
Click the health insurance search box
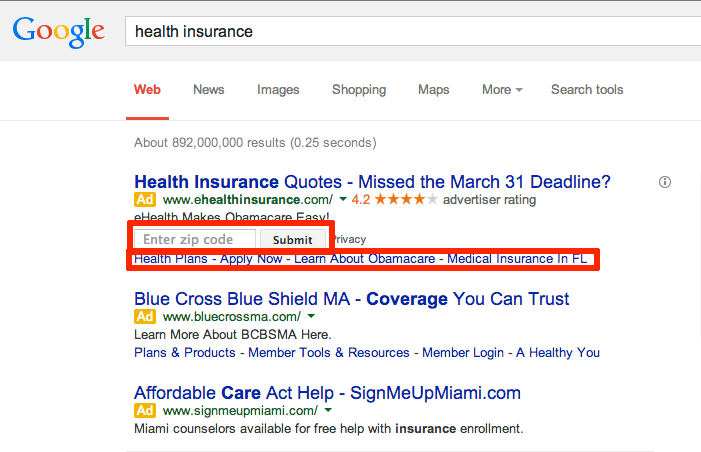tap(413, 31)
